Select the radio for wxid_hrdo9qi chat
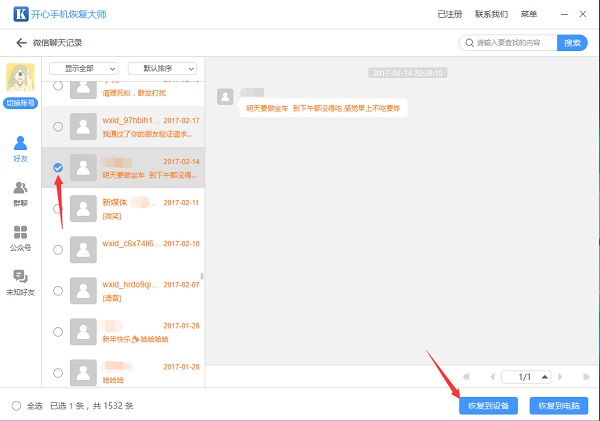This screenshot has height=421, width=600. (x=58, y=291)
